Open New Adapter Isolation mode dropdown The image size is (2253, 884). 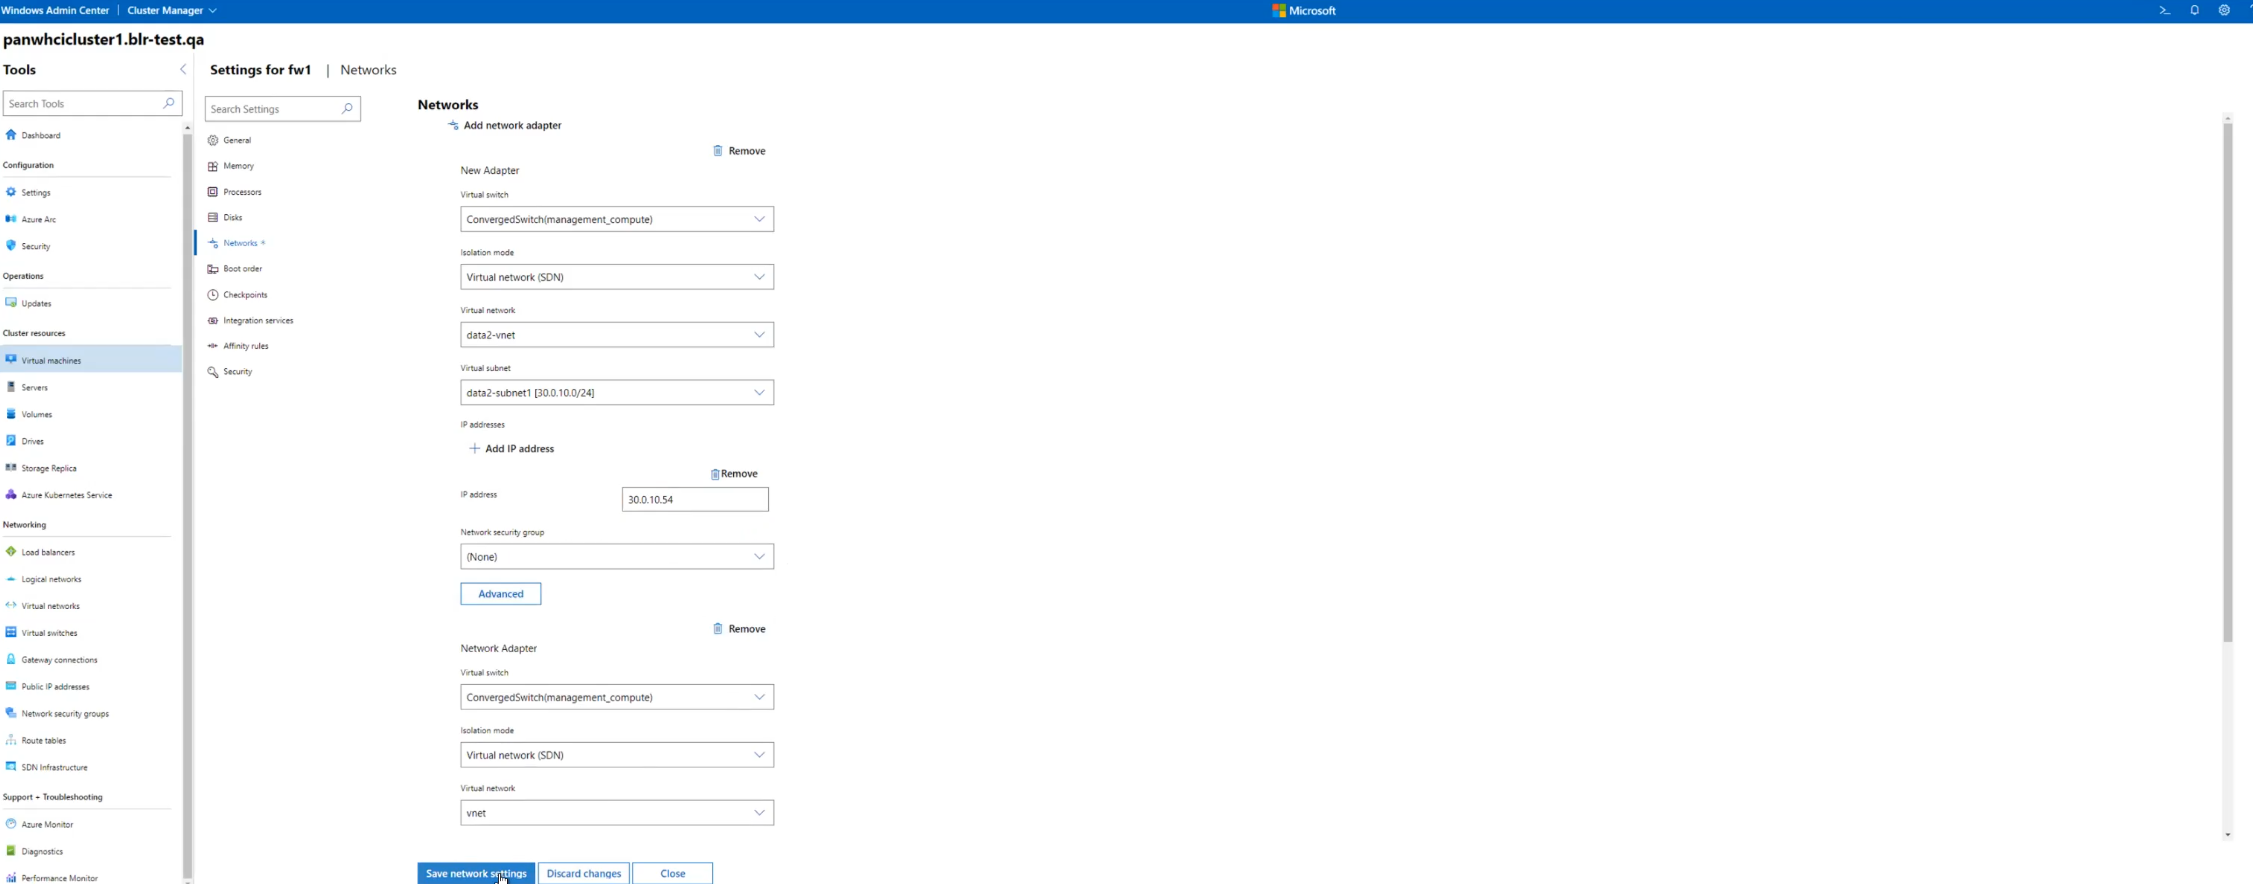(x=617, y=277)
